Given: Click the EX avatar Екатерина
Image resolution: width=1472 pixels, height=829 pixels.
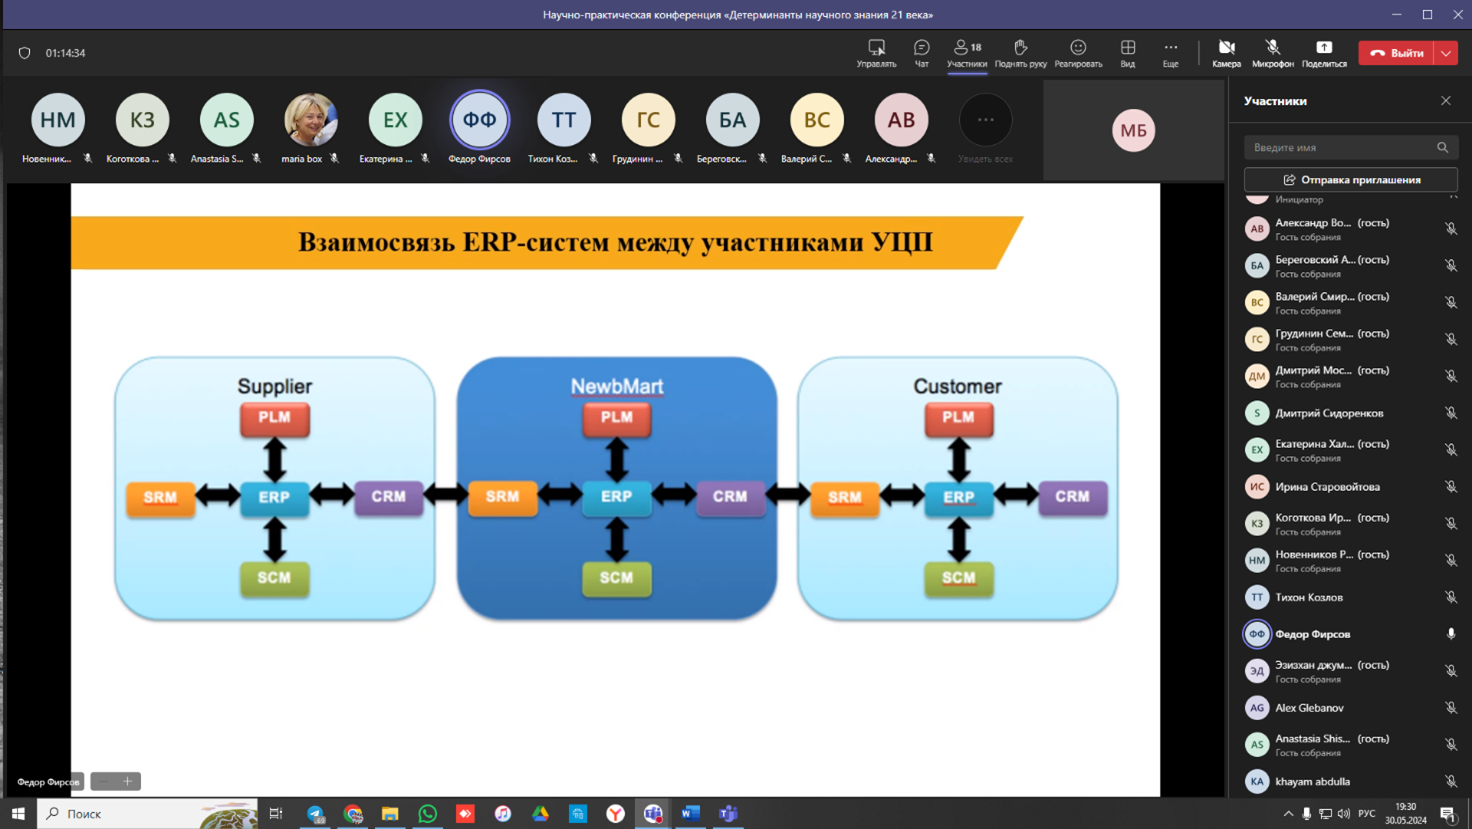Looking at the screenshot, I should point(395,120).
